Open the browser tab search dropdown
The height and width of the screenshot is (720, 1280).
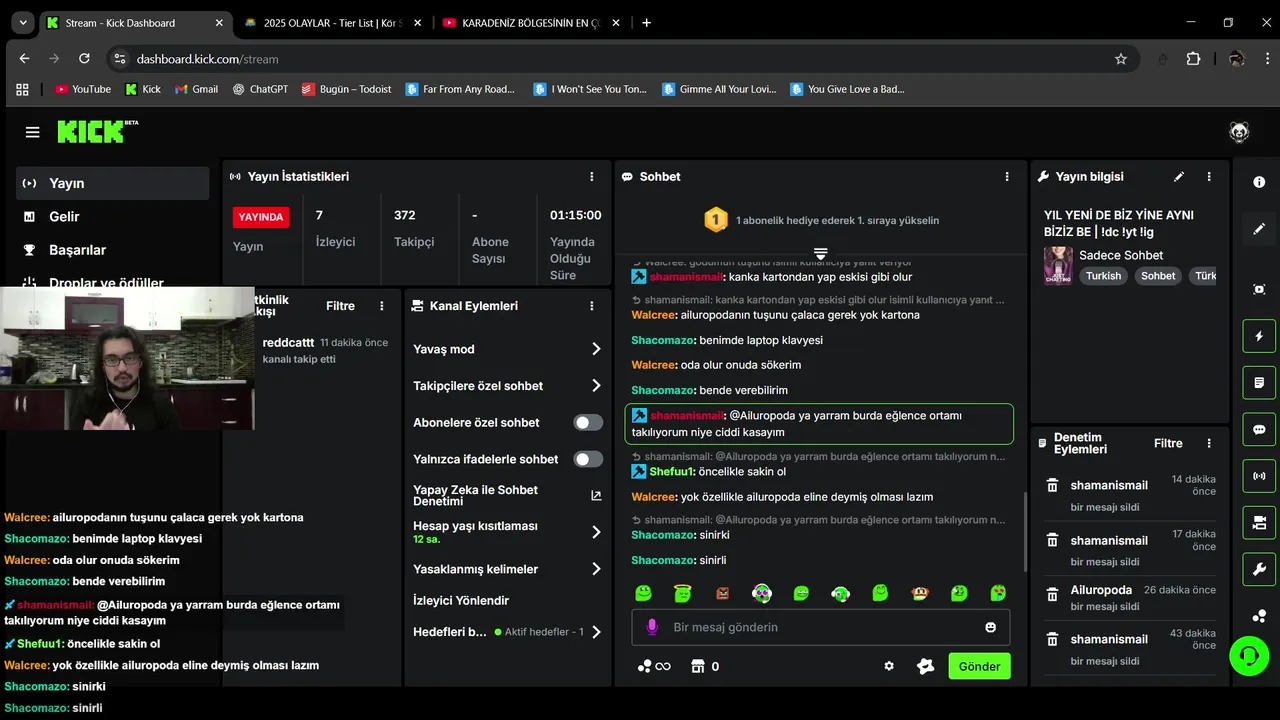click(x=22, y=22)
